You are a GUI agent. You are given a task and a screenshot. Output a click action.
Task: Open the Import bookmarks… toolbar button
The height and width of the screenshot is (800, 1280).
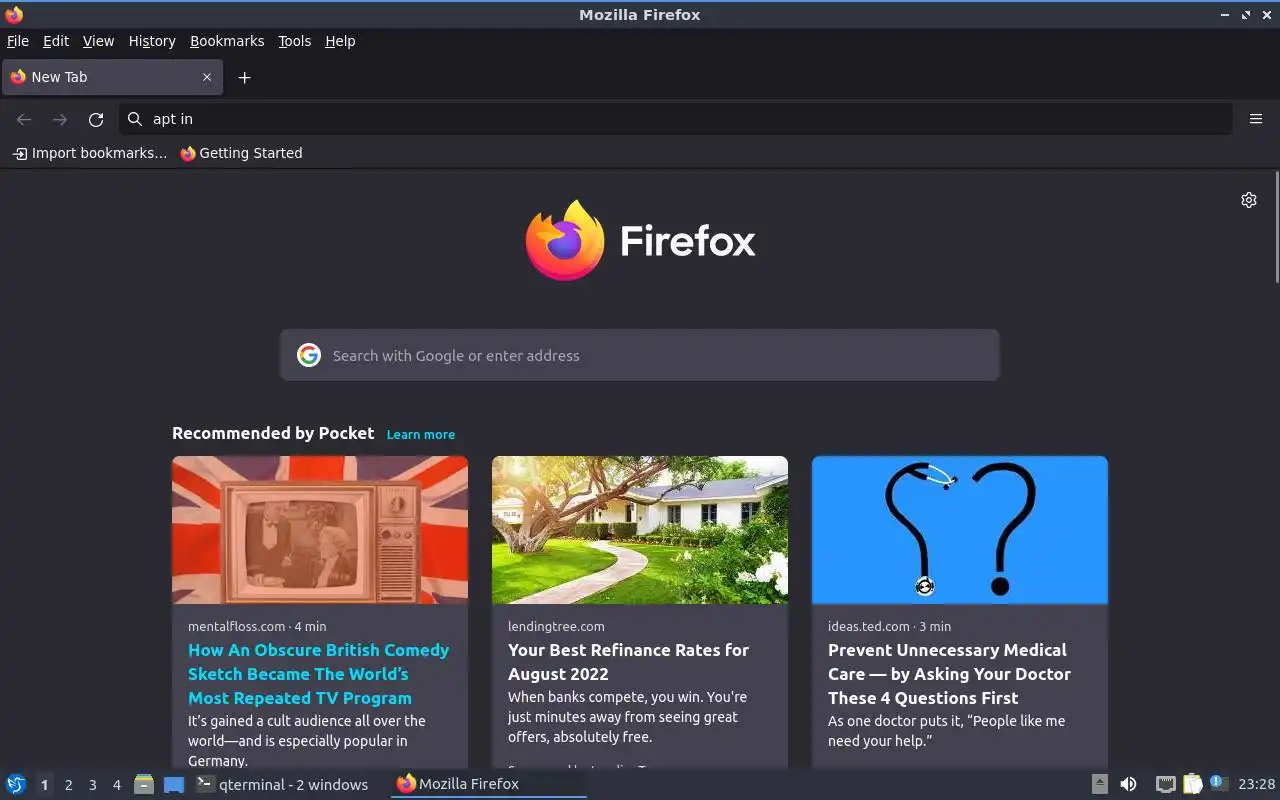(x=90, y=153)
